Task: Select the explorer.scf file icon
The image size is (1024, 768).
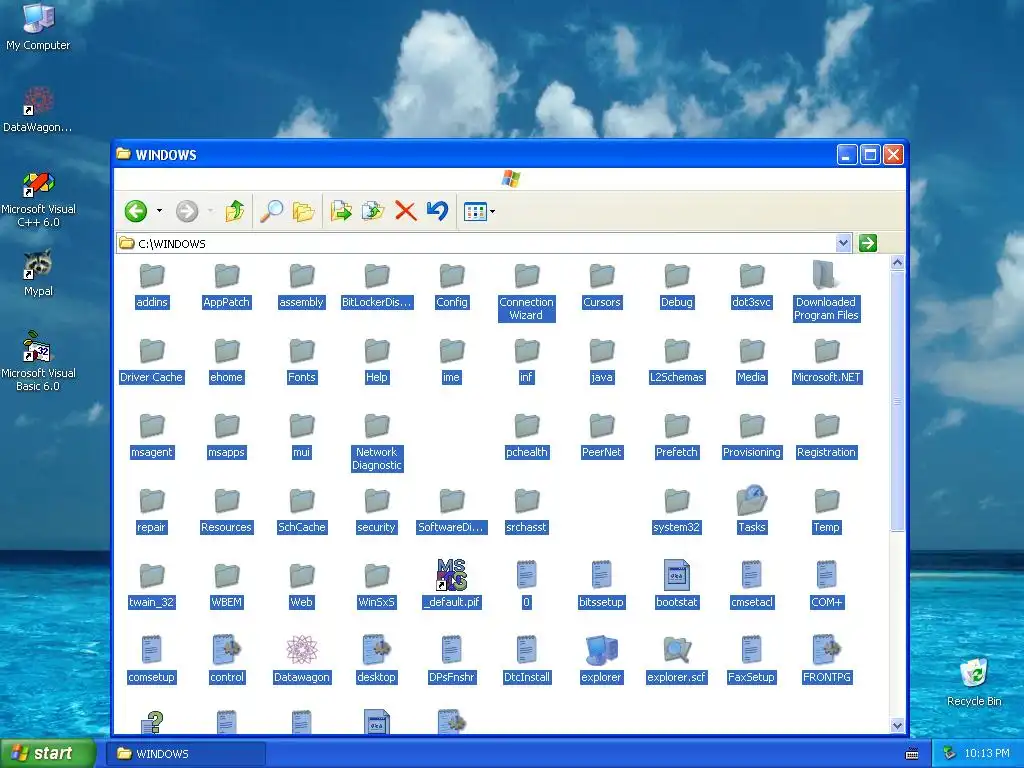Action: (x=677, y=650)
